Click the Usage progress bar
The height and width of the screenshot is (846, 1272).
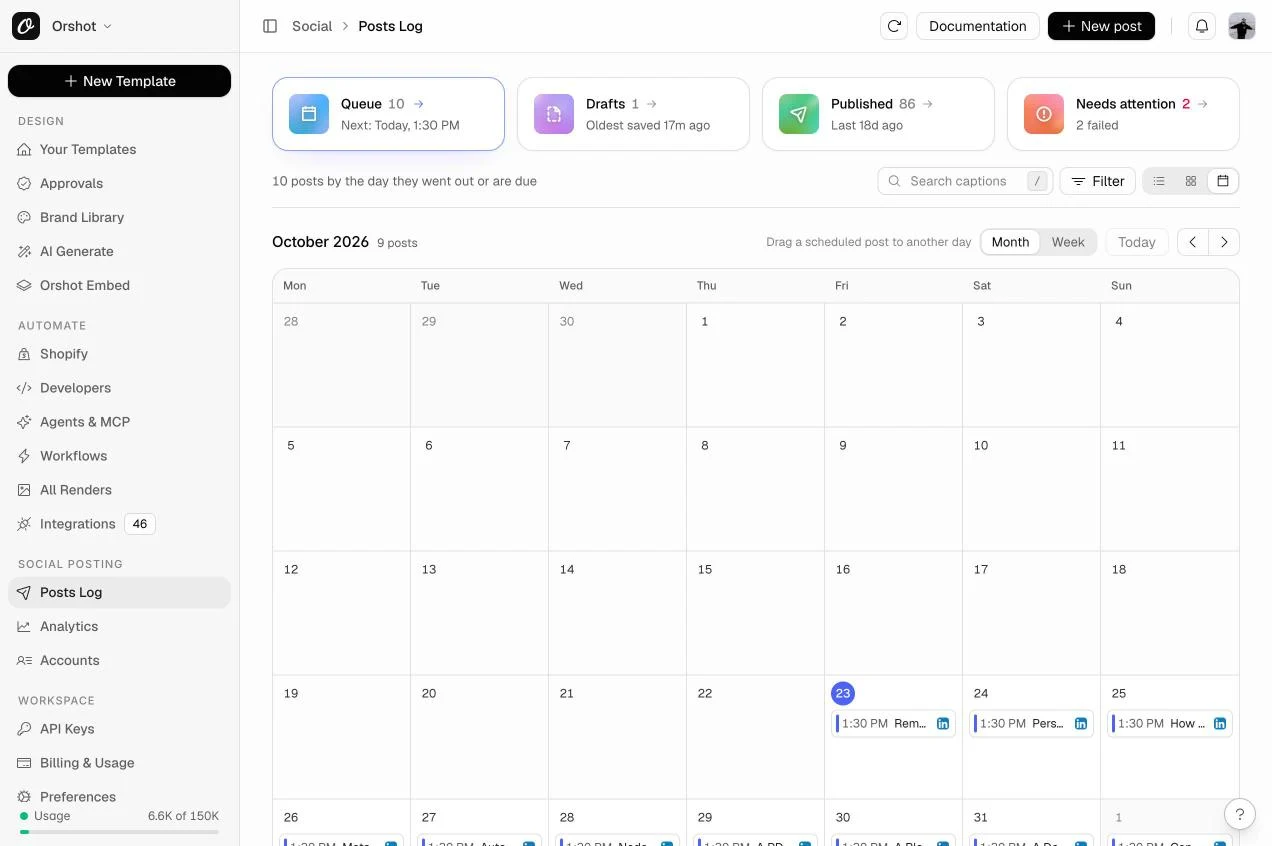coord(119,832)
